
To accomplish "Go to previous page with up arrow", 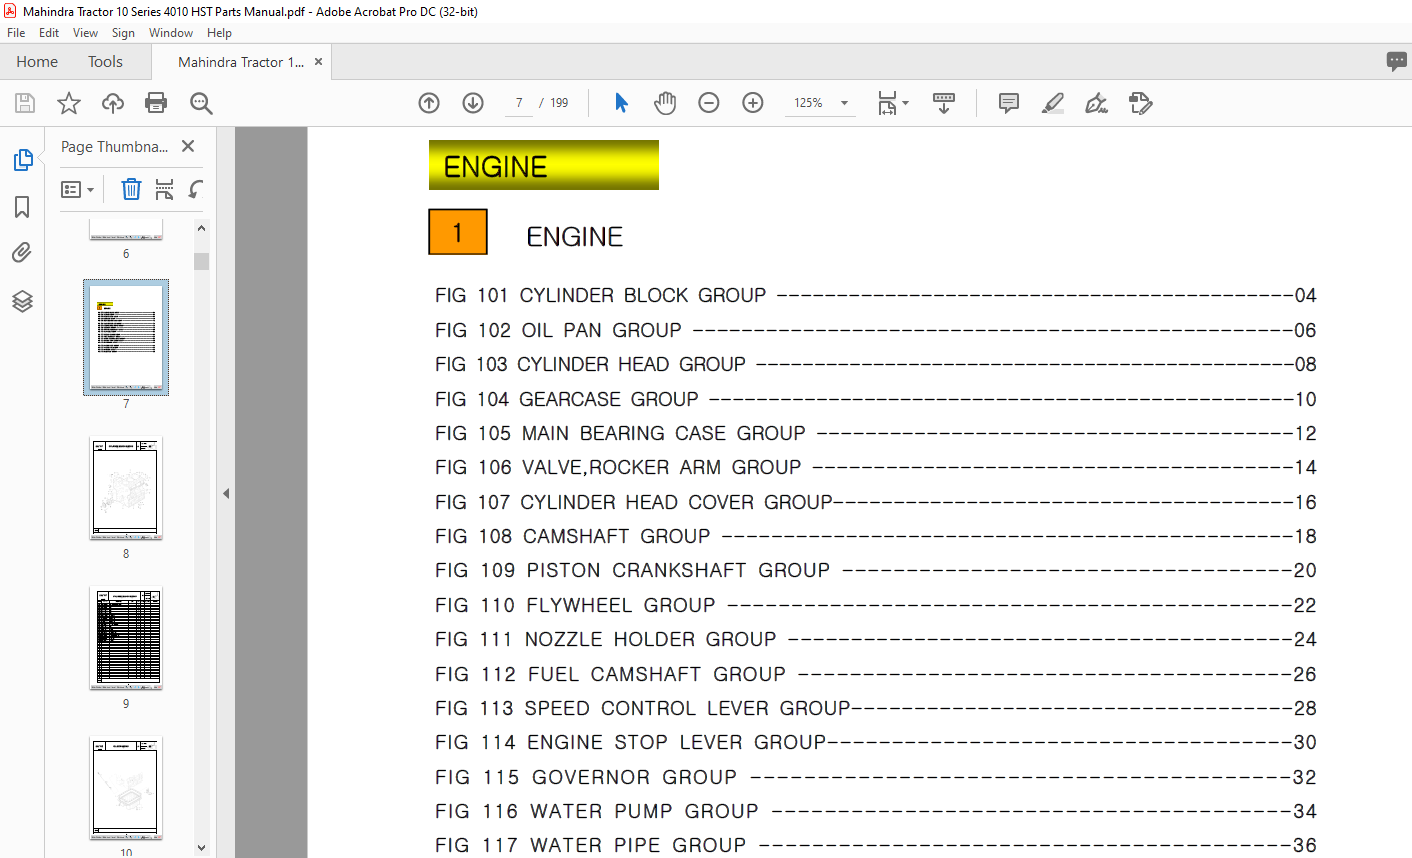I will coord(429,103).
